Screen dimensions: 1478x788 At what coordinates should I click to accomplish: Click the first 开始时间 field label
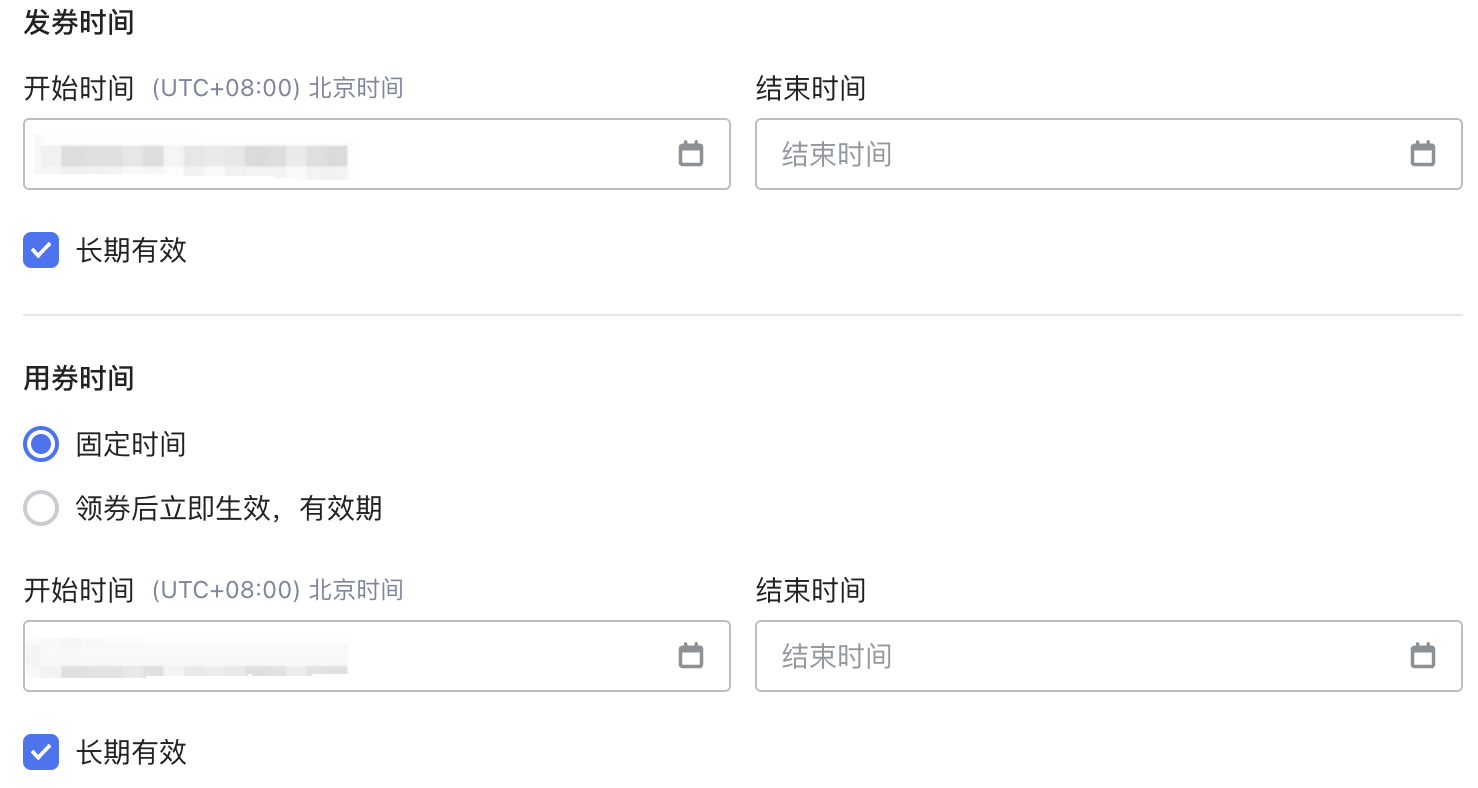pos(78,88)
